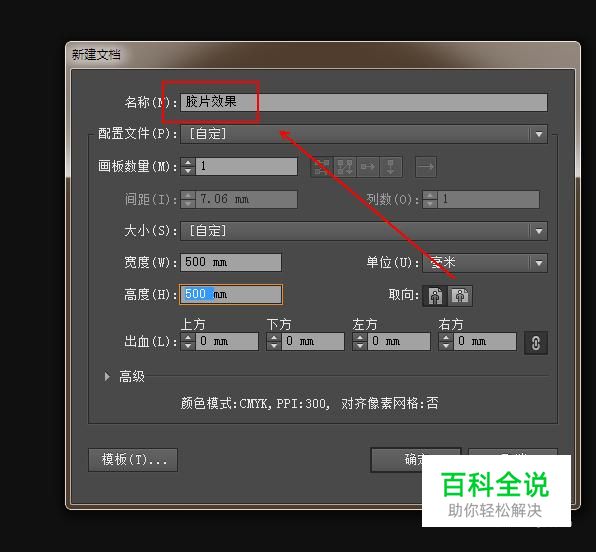This screenshot has width=596, height=552.
Task: Open templates with the 模板(T)... button
Action: 133,460
